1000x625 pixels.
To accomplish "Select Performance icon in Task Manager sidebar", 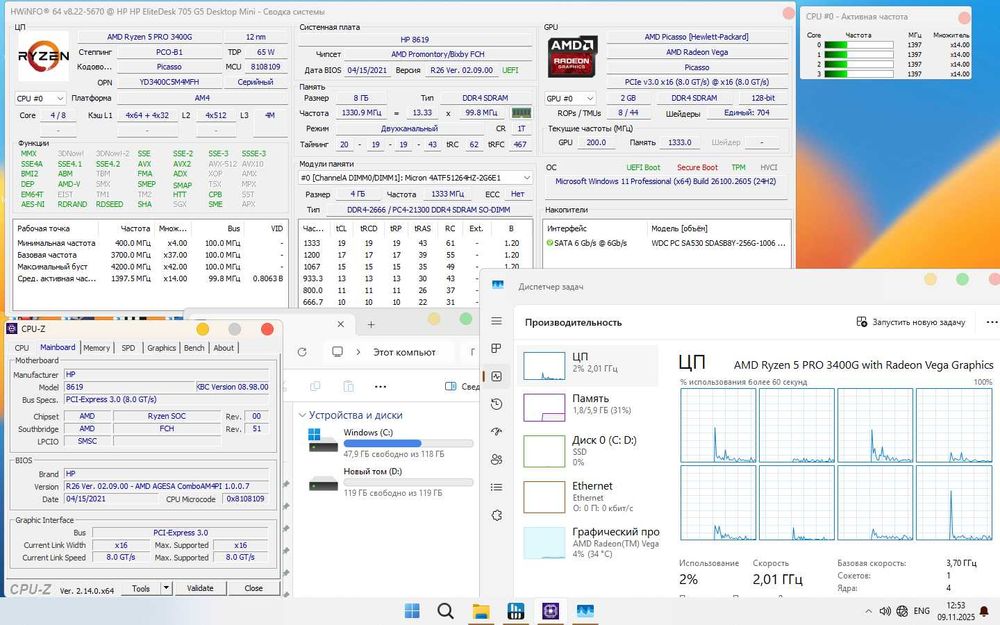I will pos(496,376).
